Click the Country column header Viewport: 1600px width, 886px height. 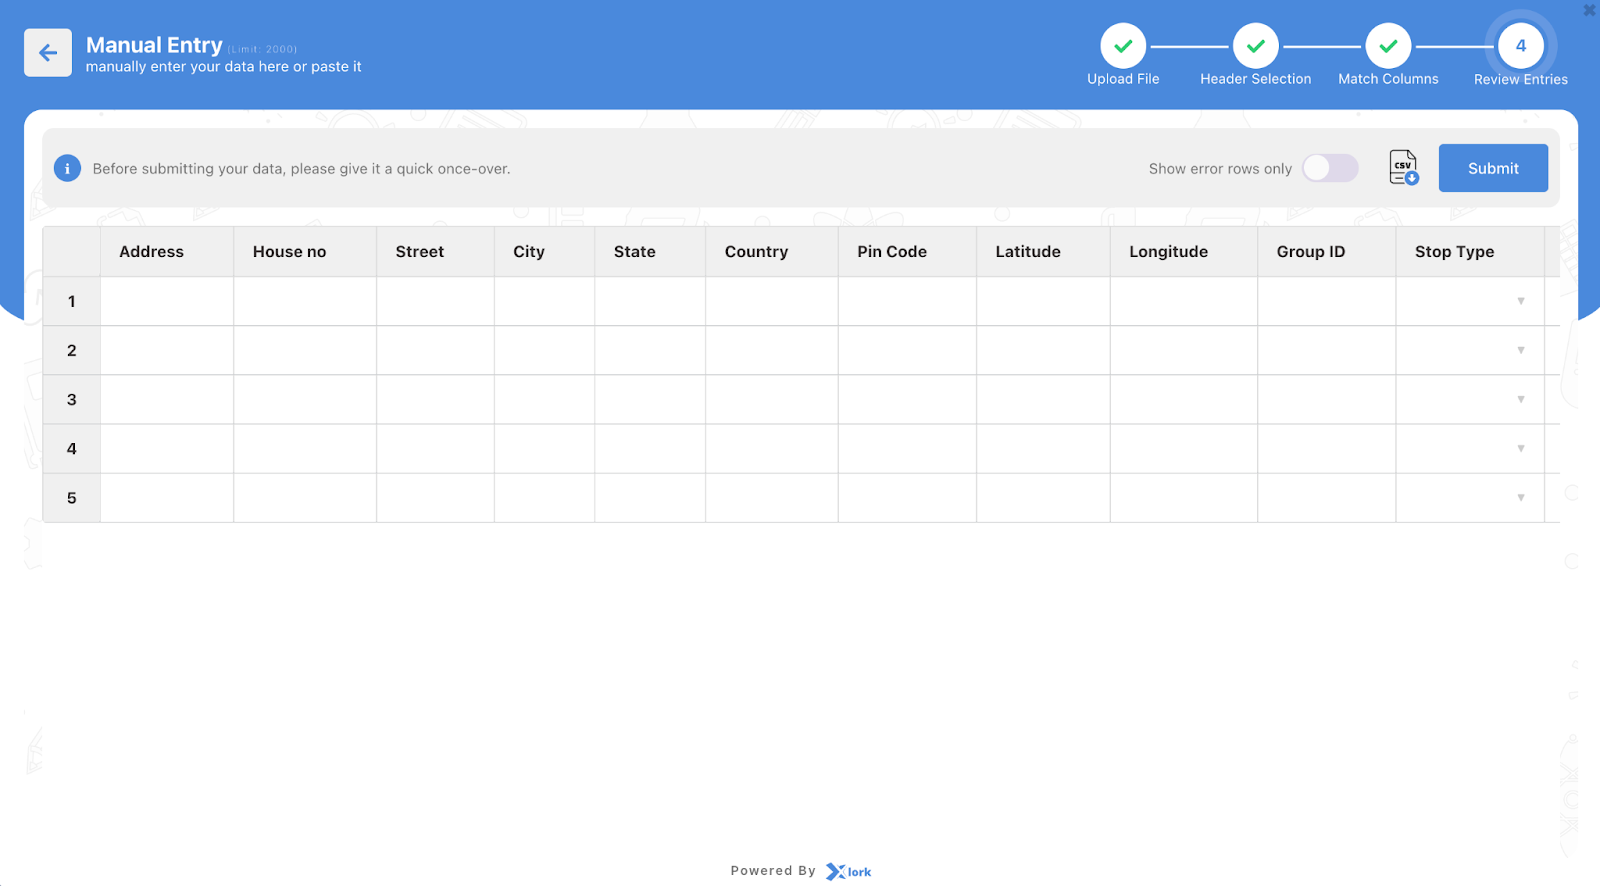click(772, 252)
